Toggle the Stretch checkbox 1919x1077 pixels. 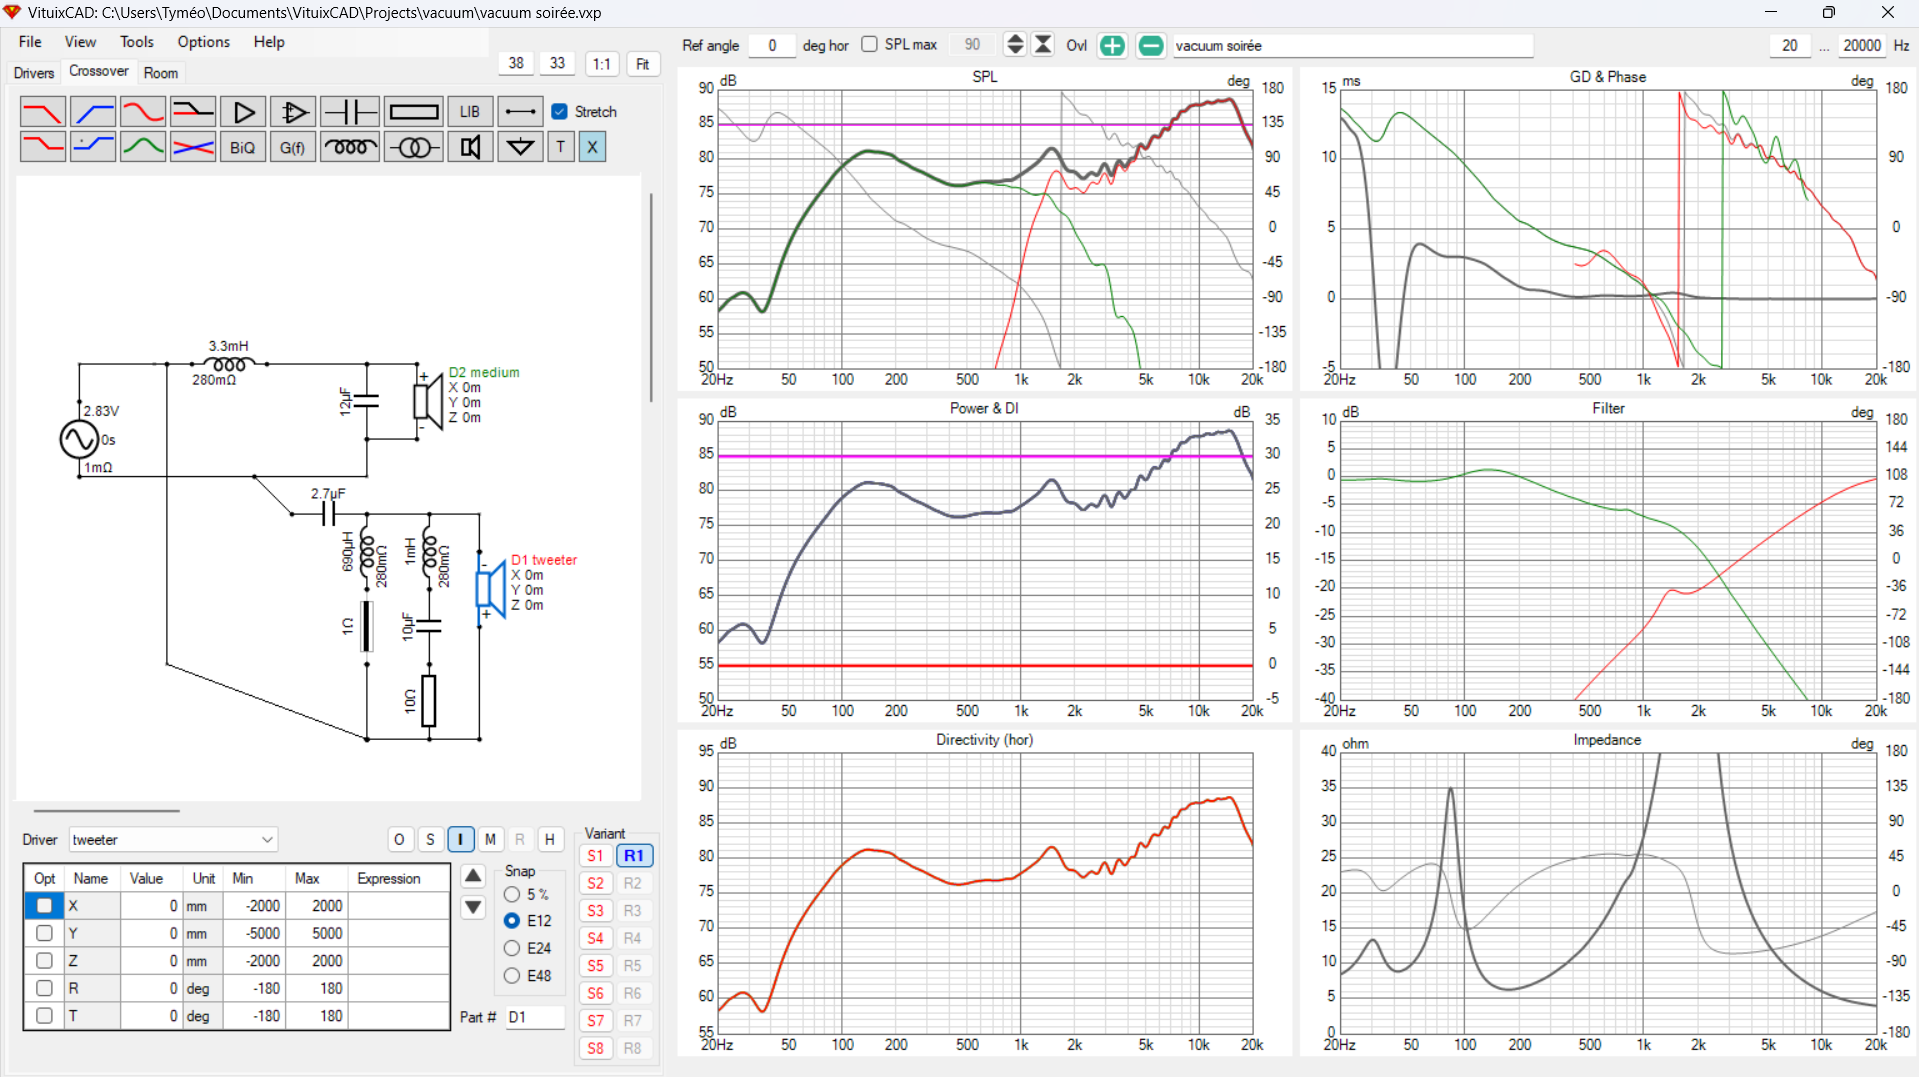click(560, 112)
